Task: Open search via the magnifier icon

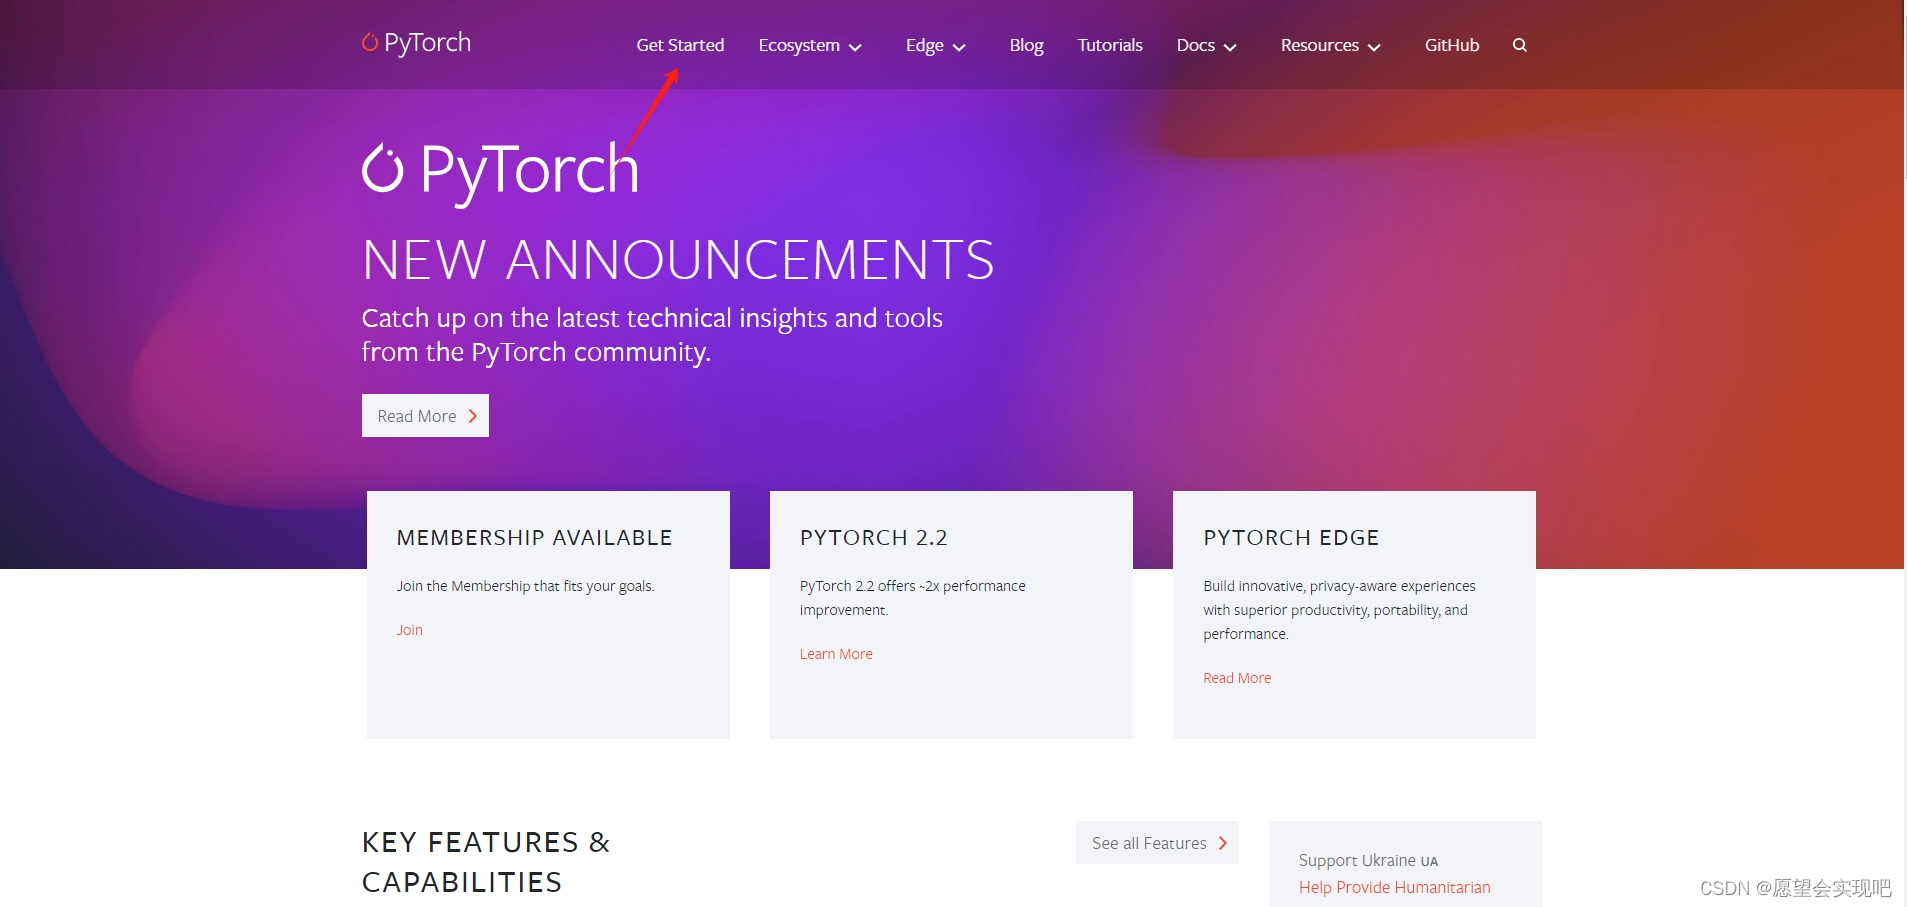Action: point(1518,45)
